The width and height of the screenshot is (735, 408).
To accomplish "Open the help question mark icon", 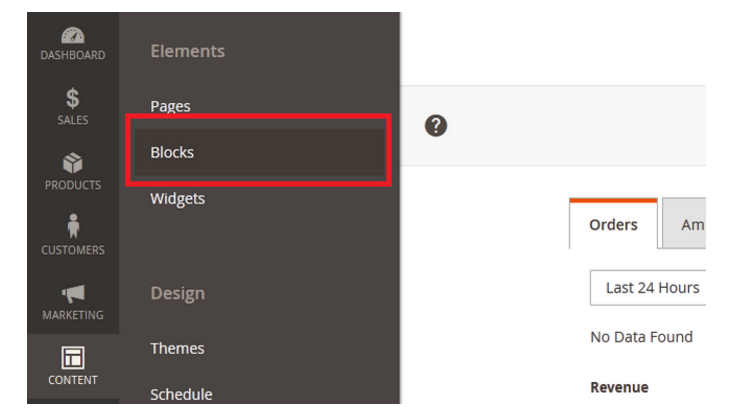I will tap(436, 126).
